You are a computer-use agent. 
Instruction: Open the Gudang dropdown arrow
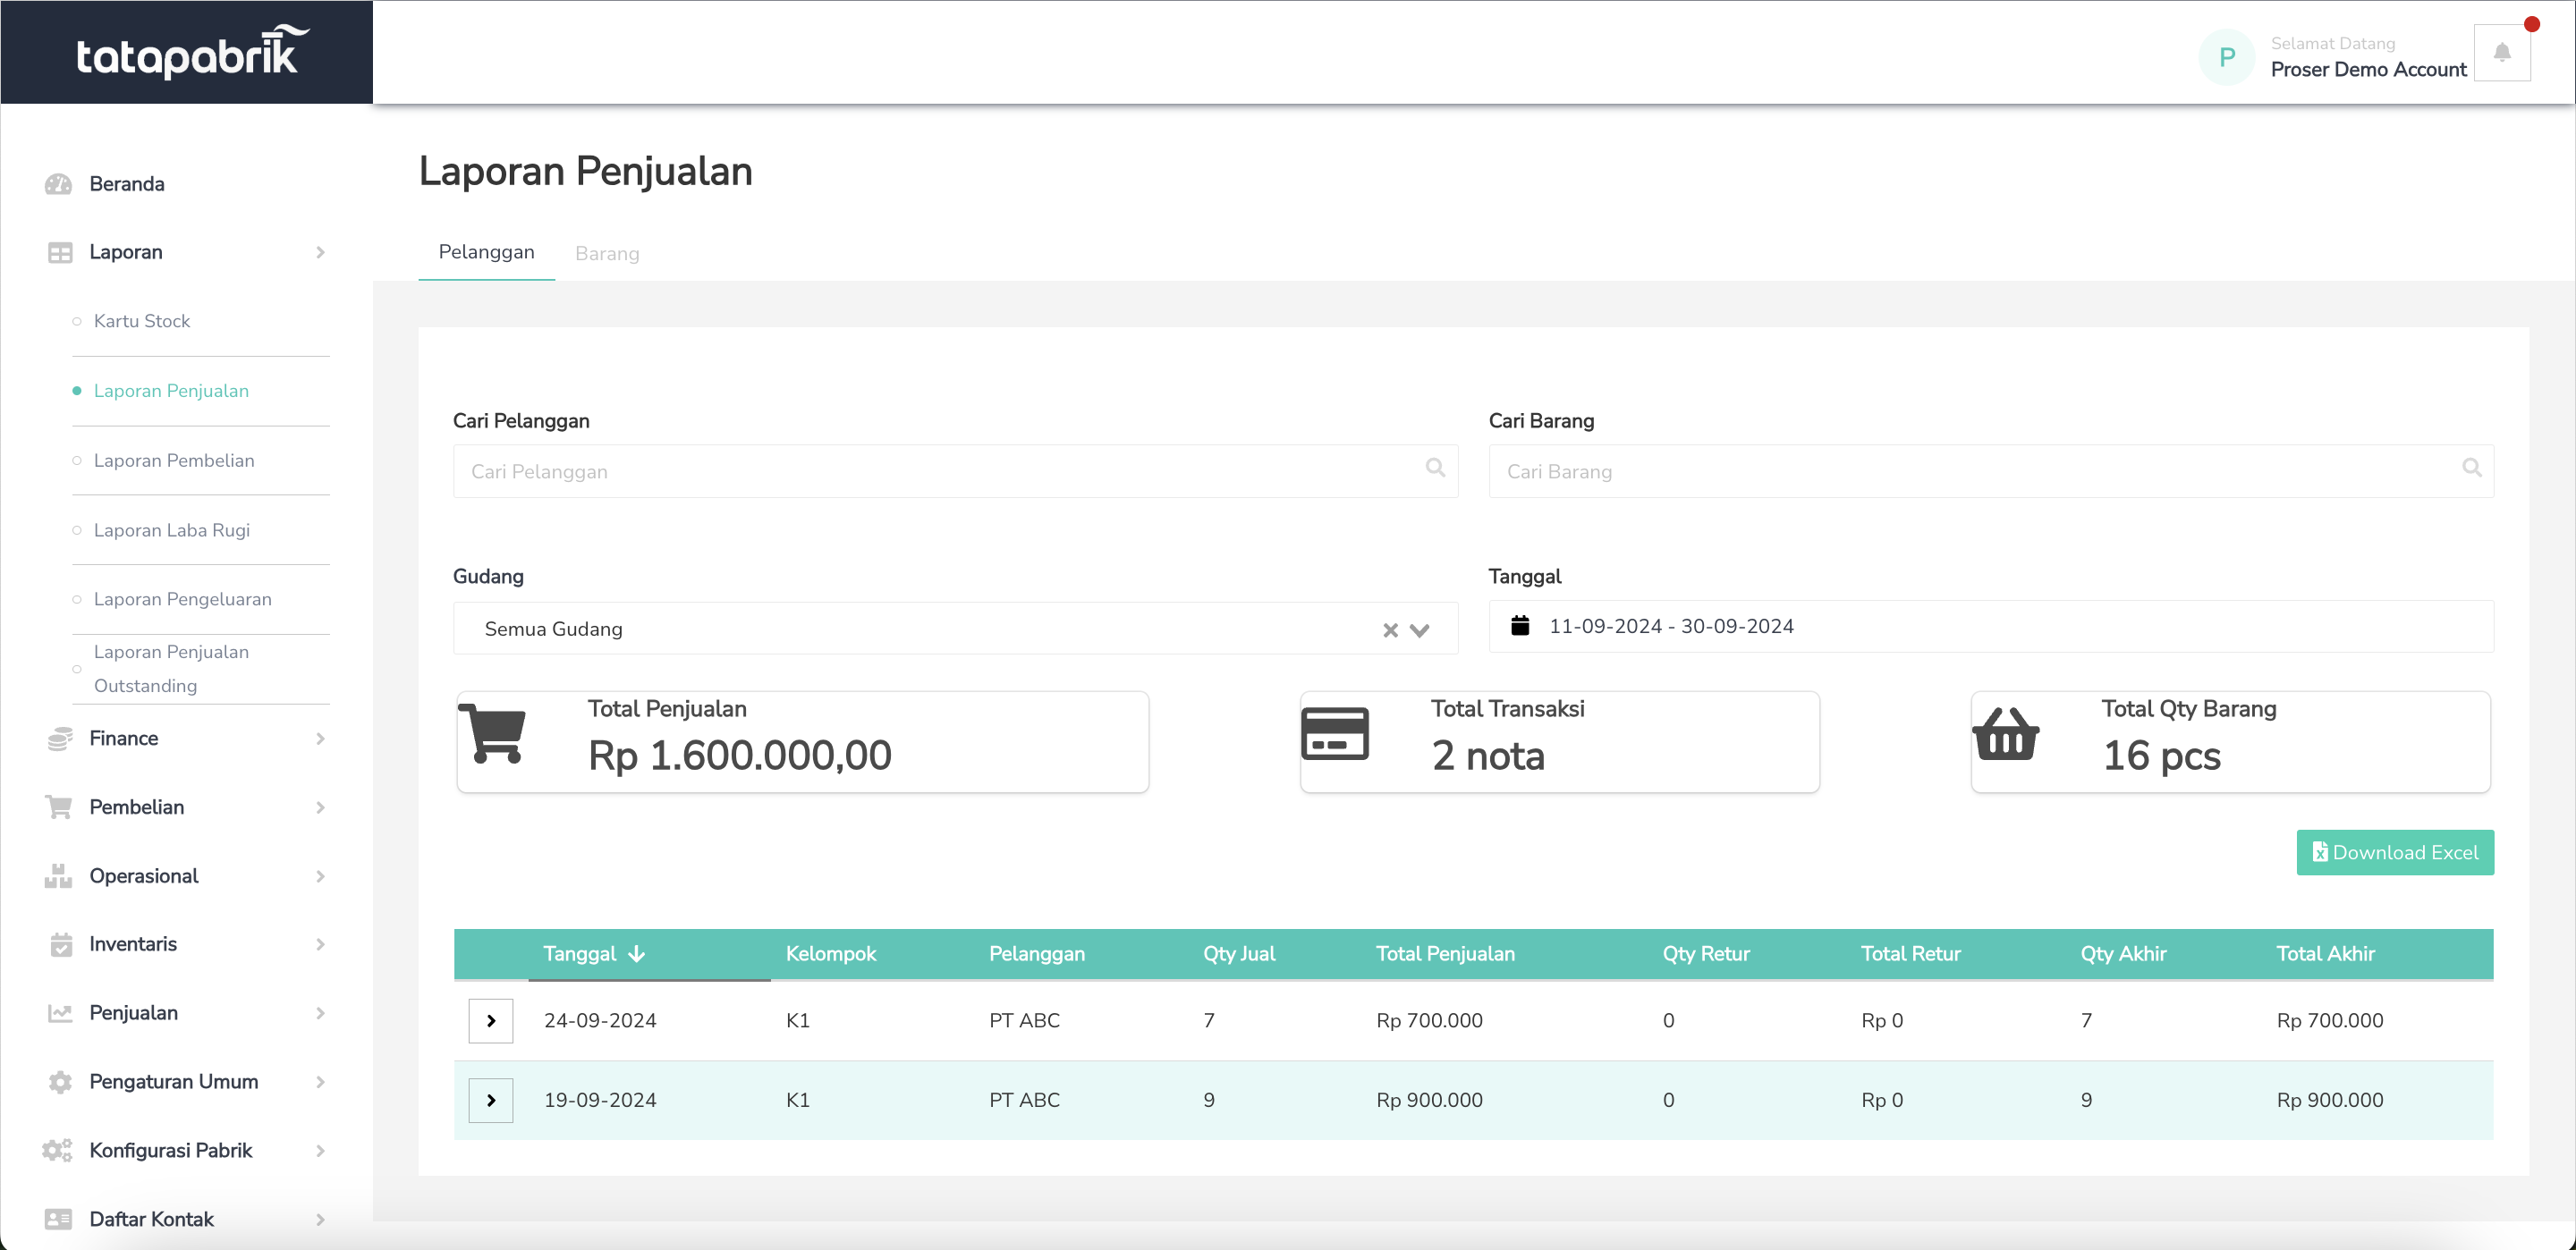(1419, 630)
